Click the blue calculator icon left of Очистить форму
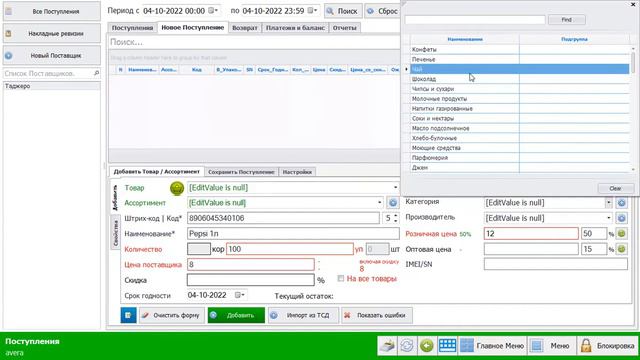Screen dimensions: 640x360 (128, 315)
